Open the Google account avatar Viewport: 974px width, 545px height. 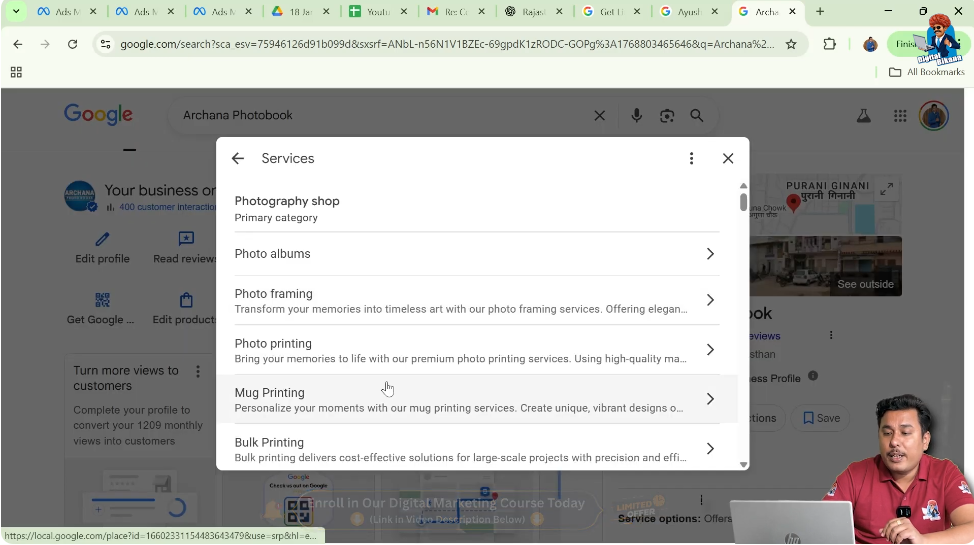[934, 116]
